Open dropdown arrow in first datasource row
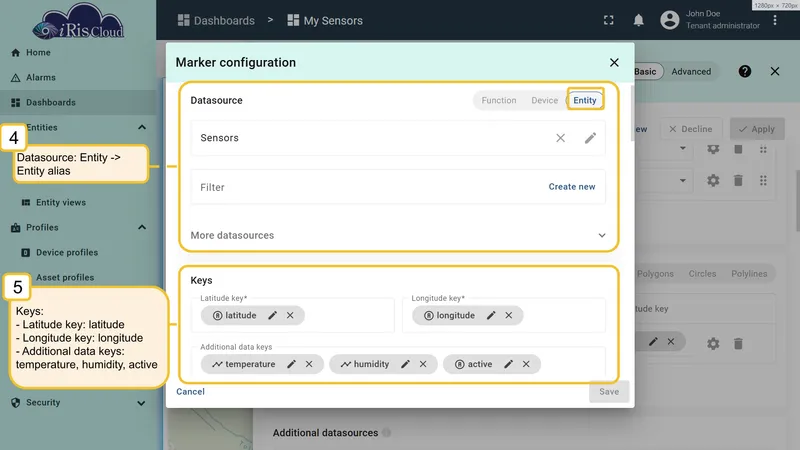Screen dimensions: 800x450 click(682, 148)
